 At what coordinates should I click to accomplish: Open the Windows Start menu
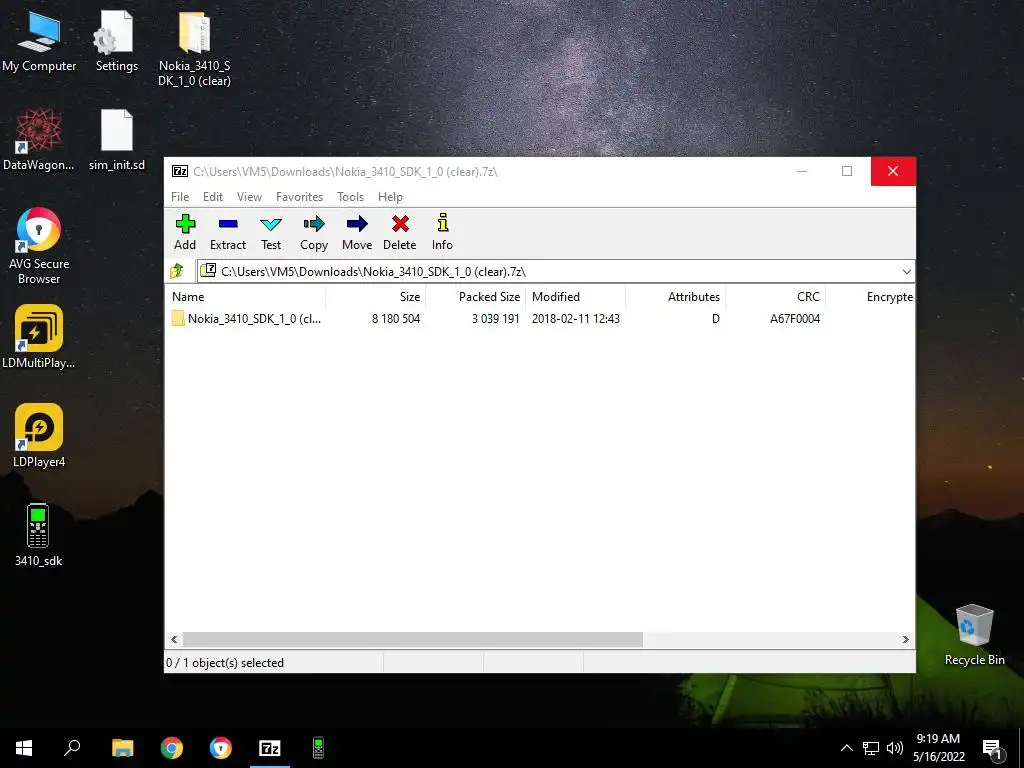pyautogui.click(x=24, y=748)
